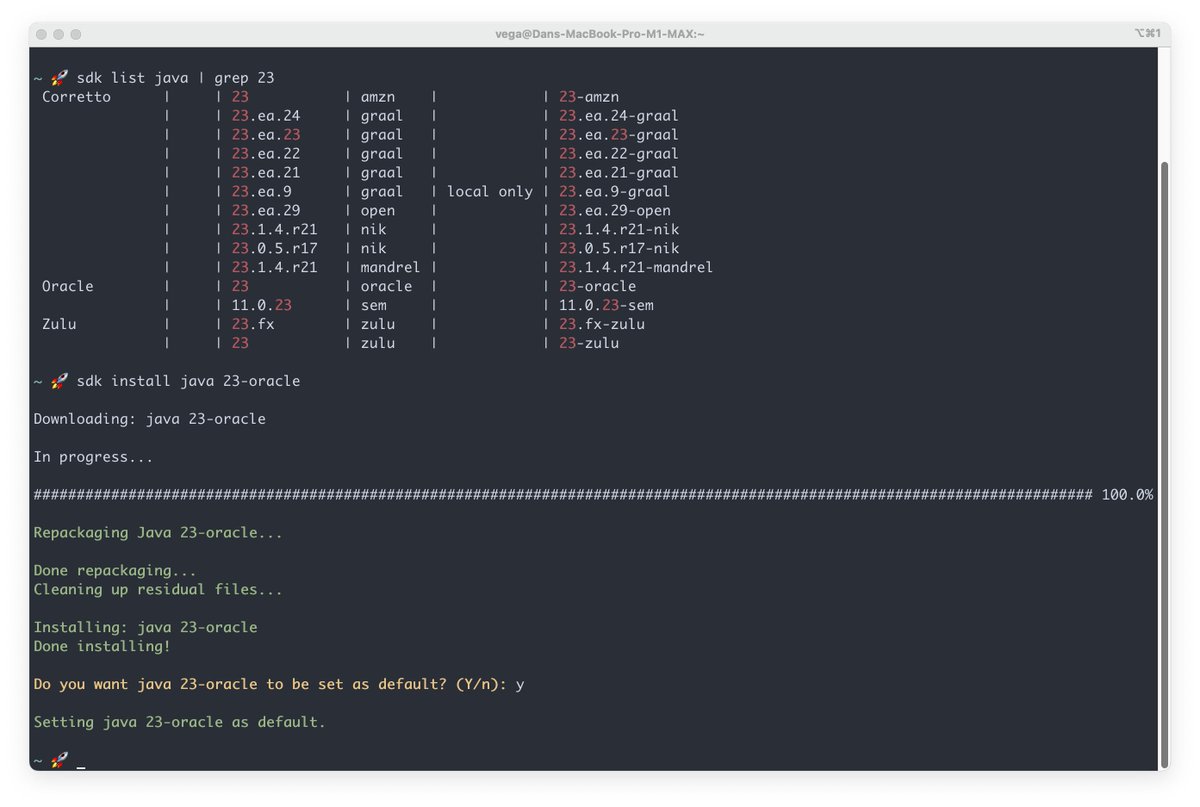Image resolution: width=1200 pixels, height=807 pixels.
Task: Click version '11.0.23' in version column
Action: 261,305
